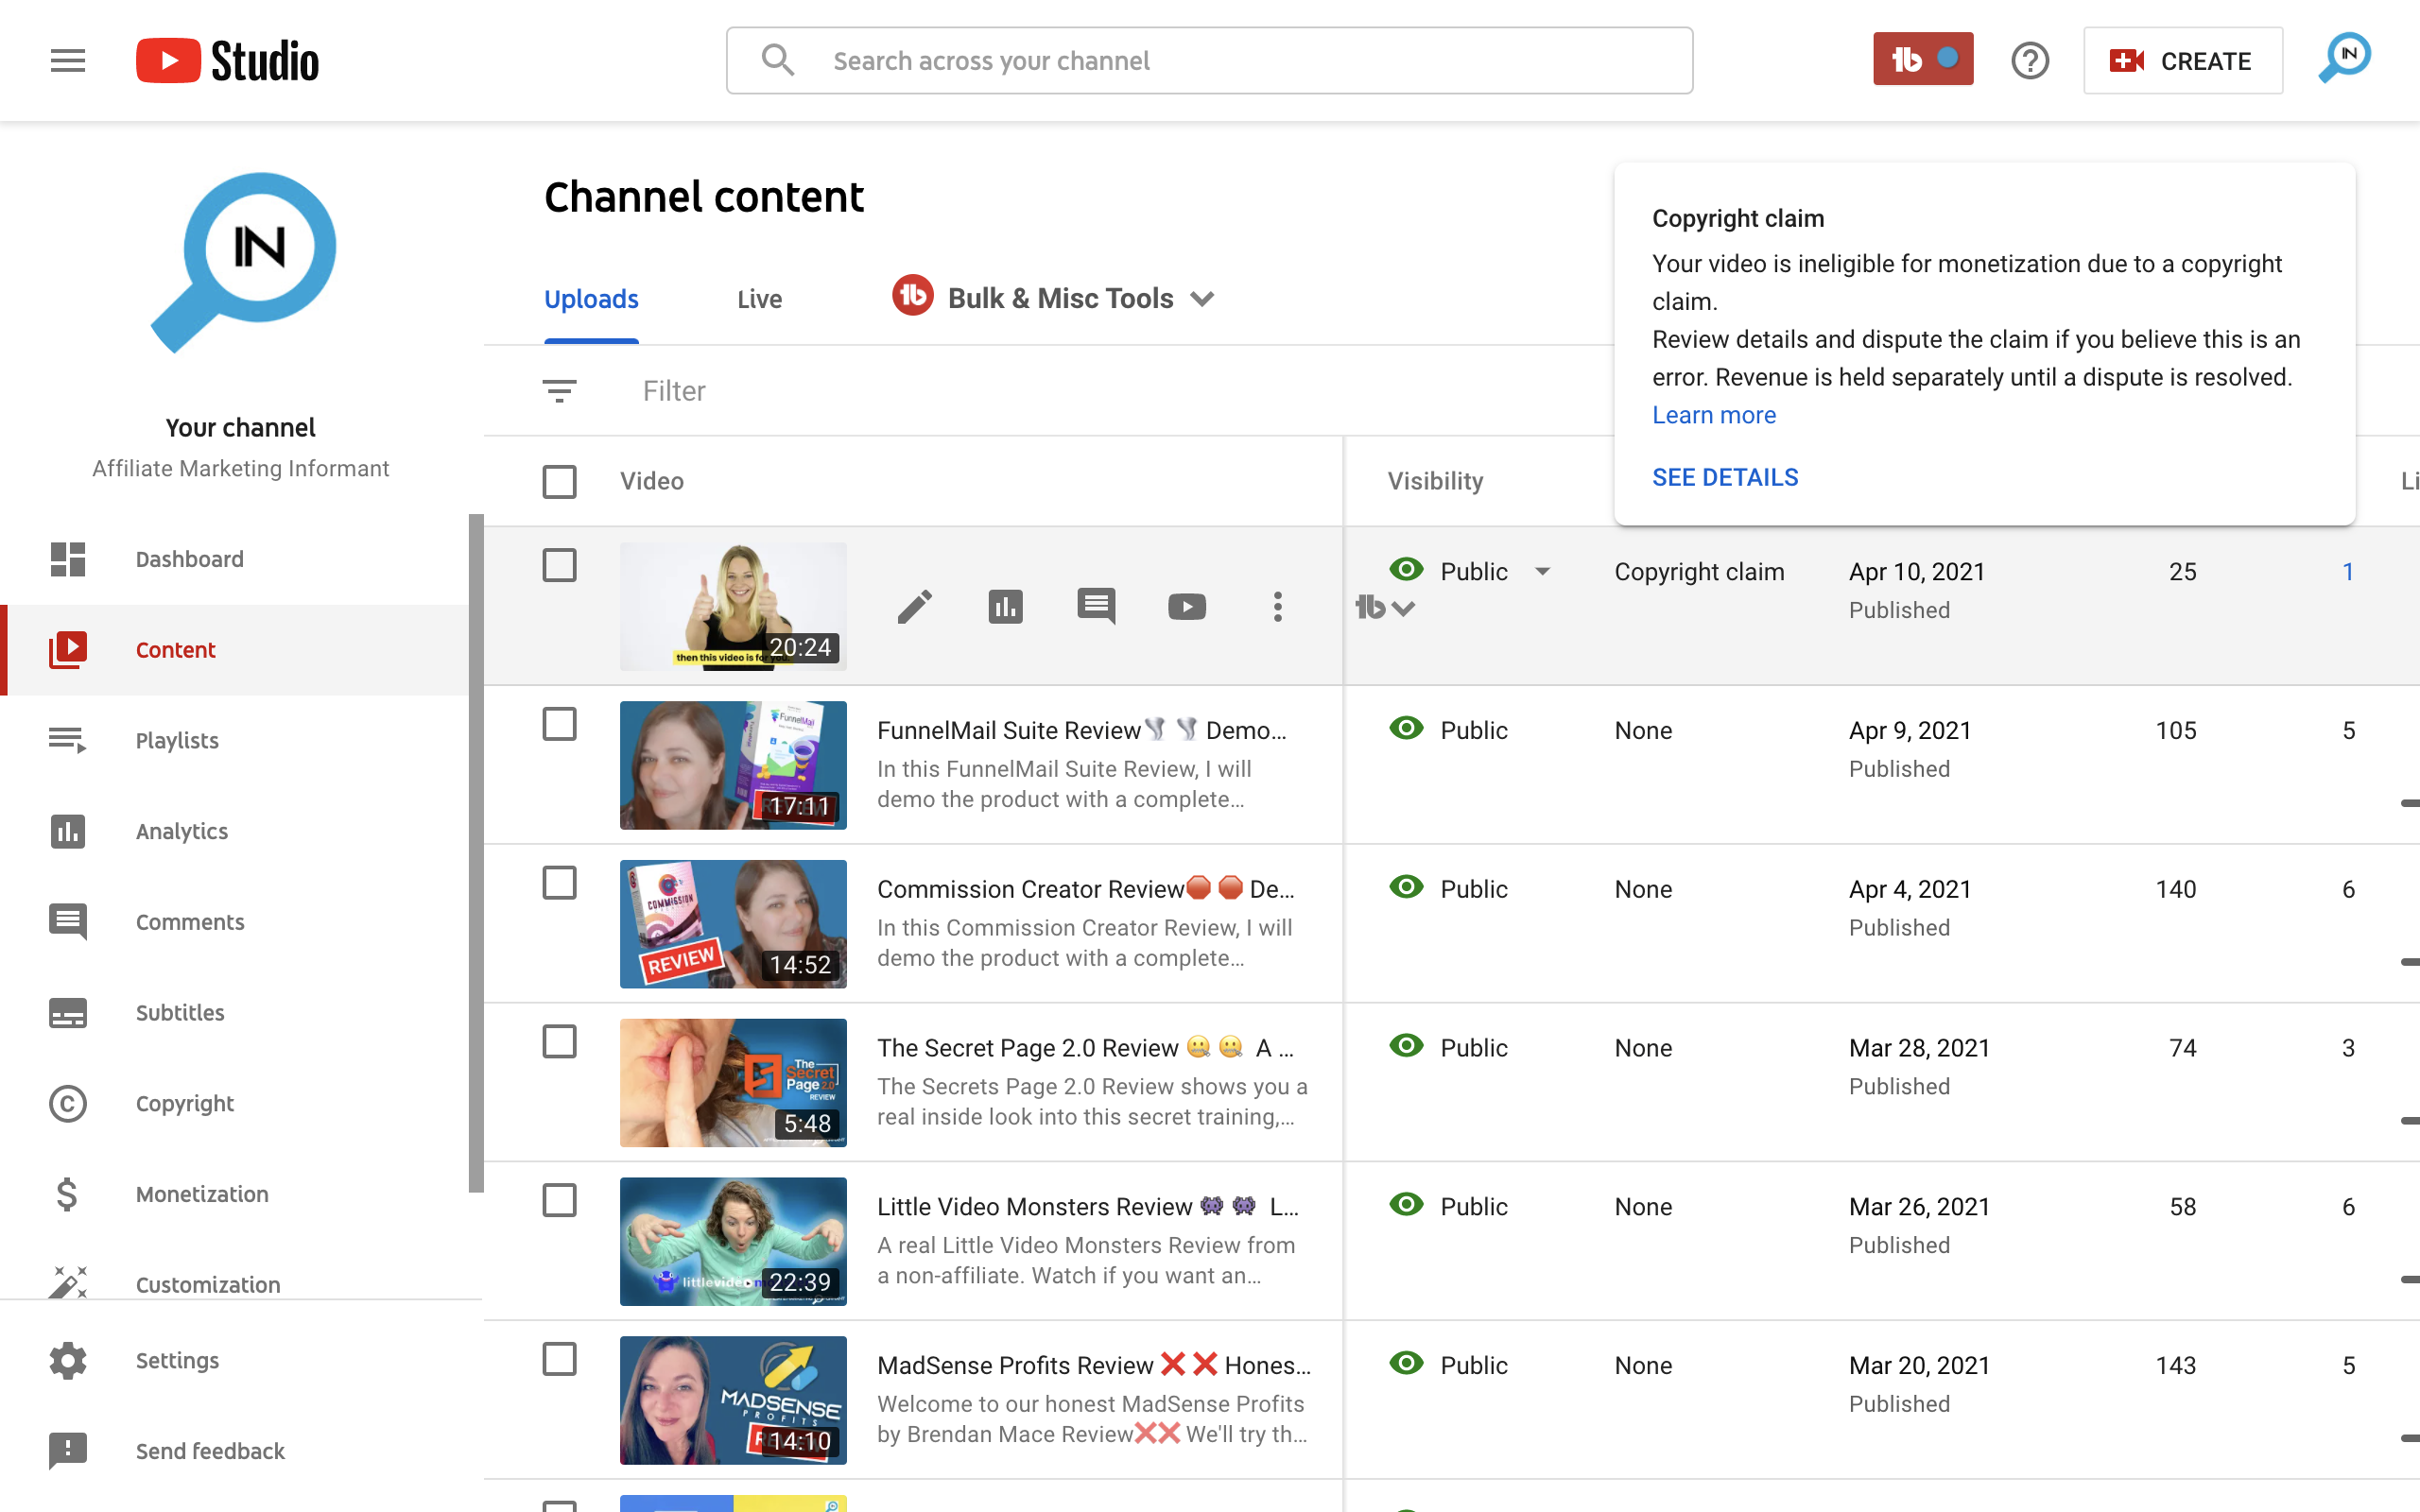Click the Visibility column header
Screen dimensions: 2420x1512
(1435, 481)
